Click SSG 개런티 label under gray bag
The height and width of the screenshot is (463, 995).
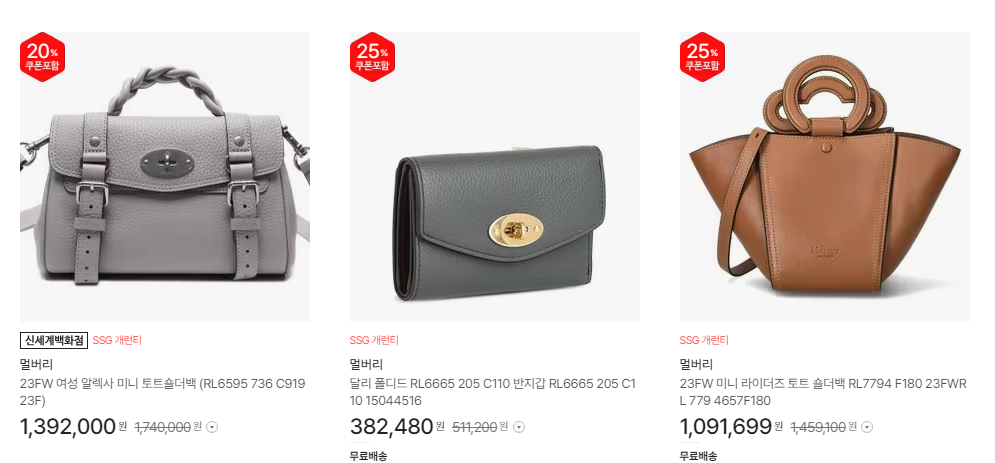tap(117, 341)
